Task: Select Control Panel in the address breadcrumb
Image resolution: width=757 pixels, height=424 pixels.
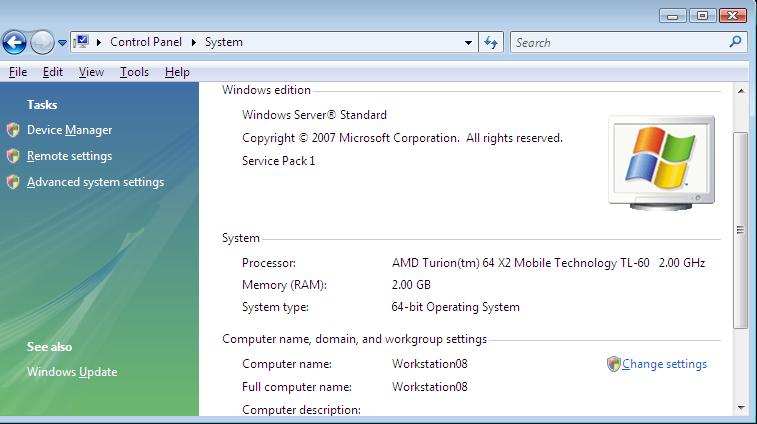Action: [146, 42]
